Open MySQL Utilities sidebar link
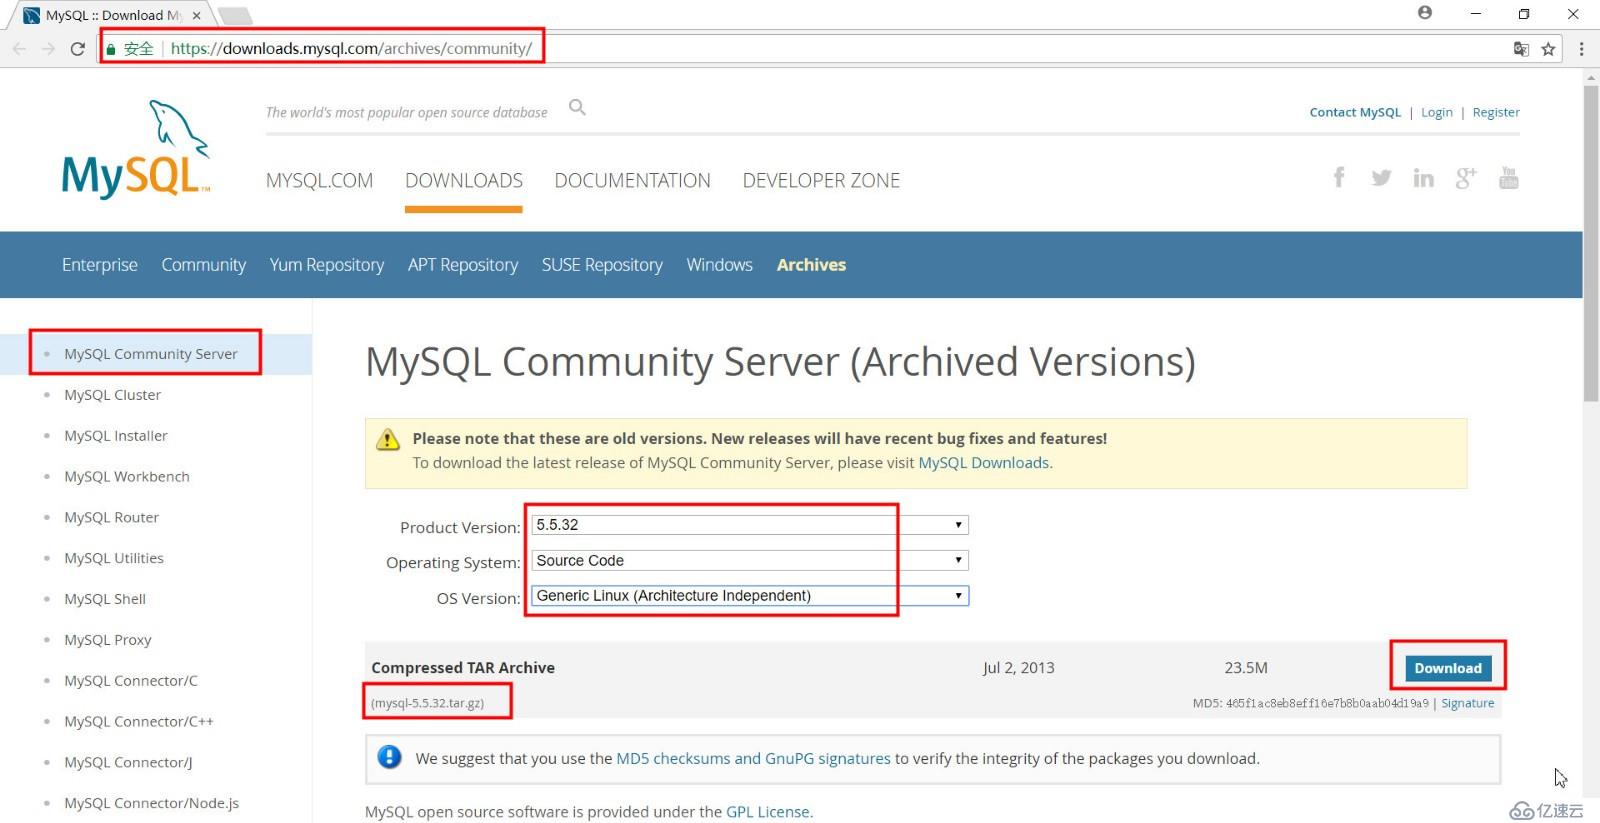The image size is (1600, 823). [114, 559]
